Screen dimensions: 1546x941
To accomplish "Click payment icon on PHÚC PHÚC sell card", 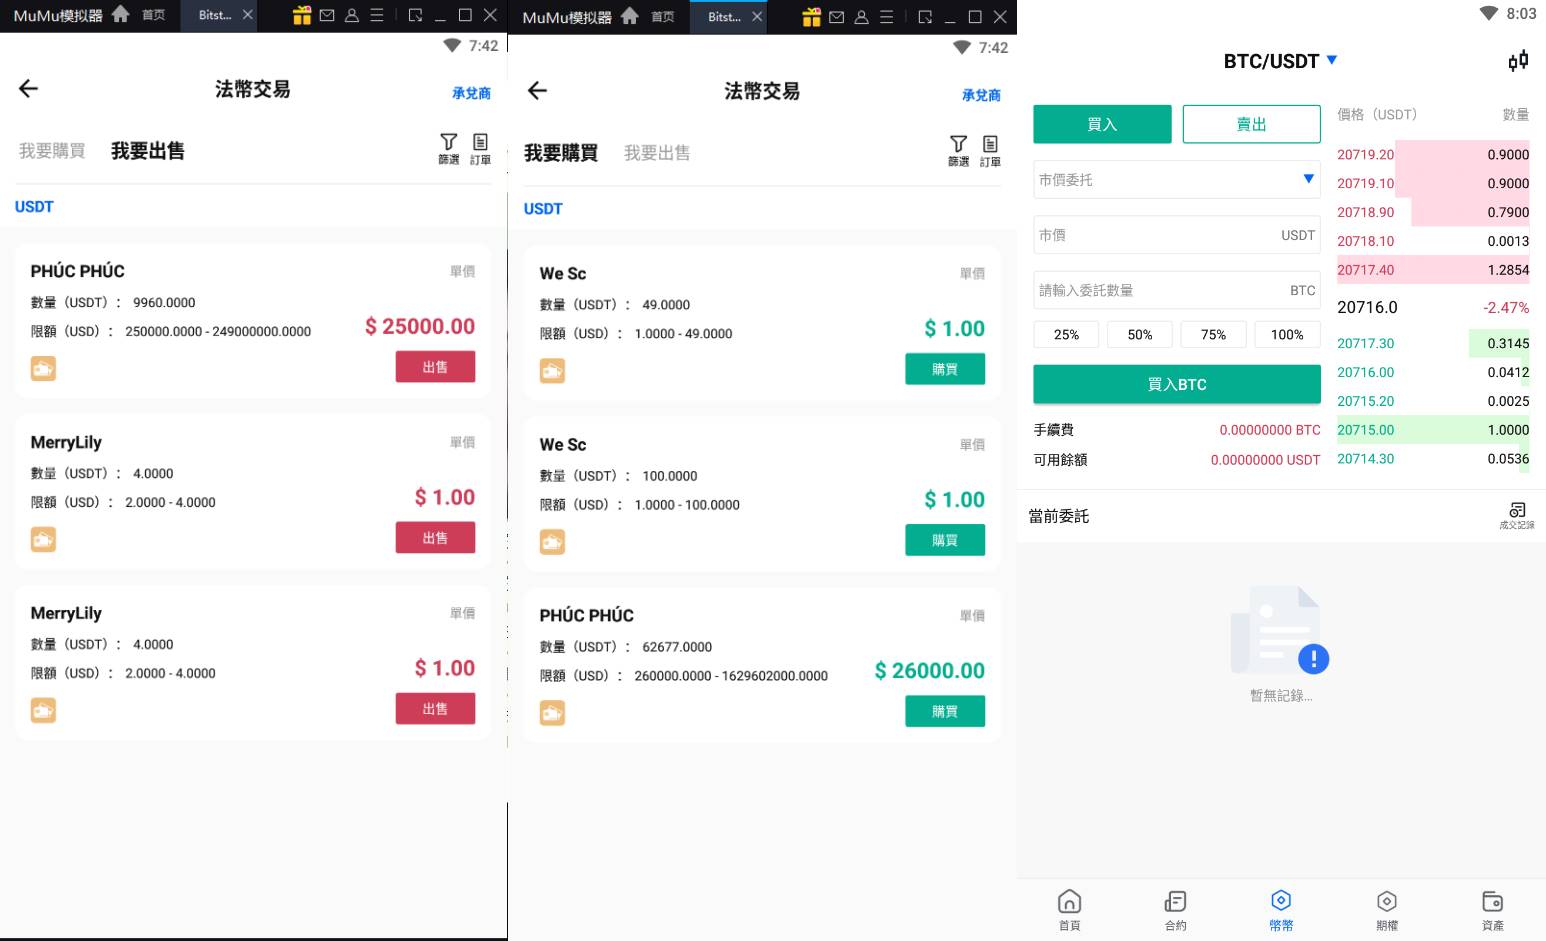I will (x=43, y=369).
